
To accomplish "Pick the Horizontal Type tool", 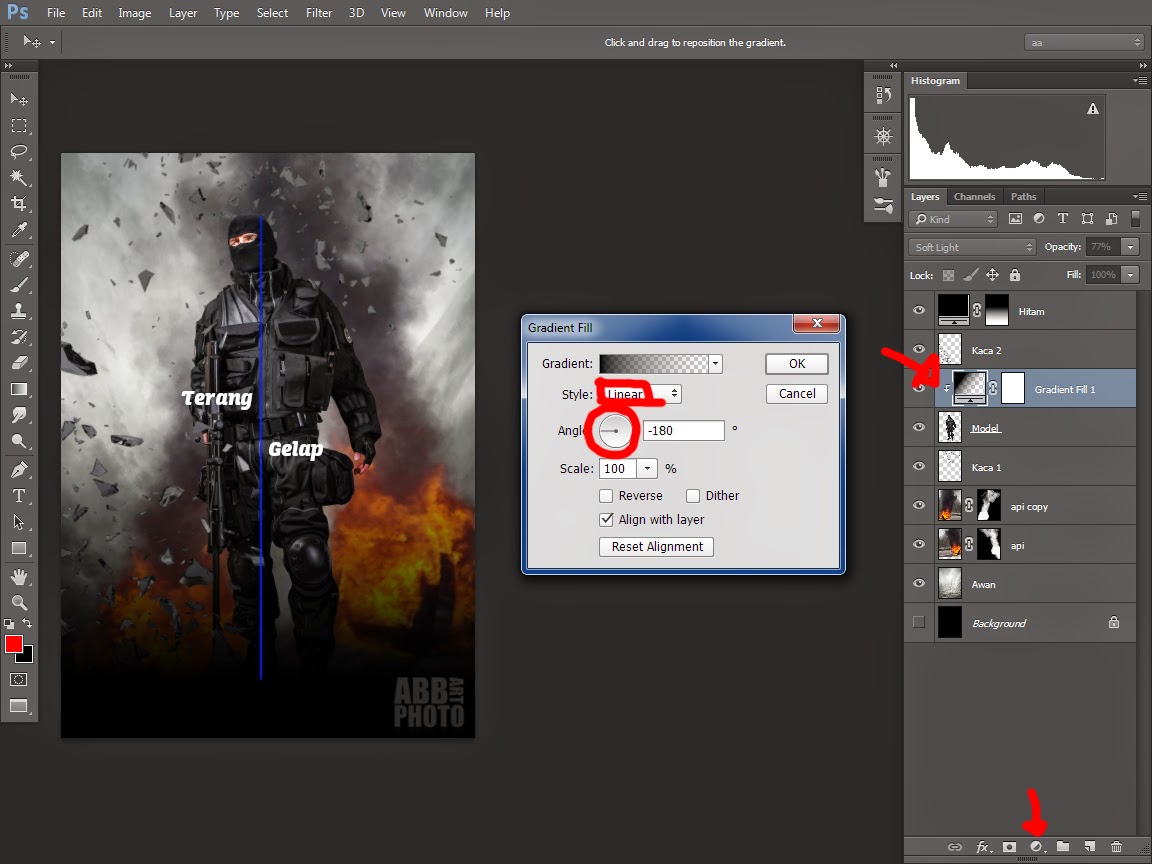I will point(19,496).
